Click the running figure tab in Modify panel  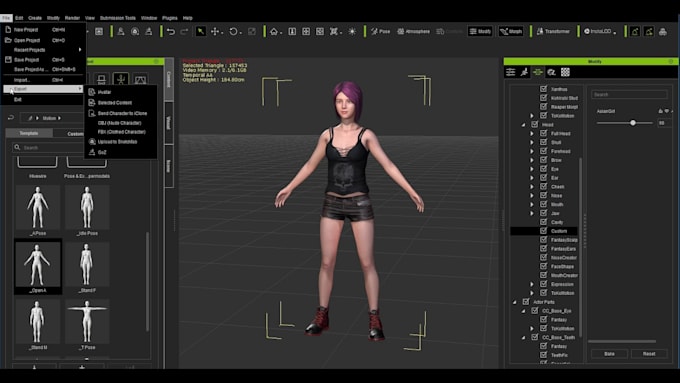(x=524, y=72)
